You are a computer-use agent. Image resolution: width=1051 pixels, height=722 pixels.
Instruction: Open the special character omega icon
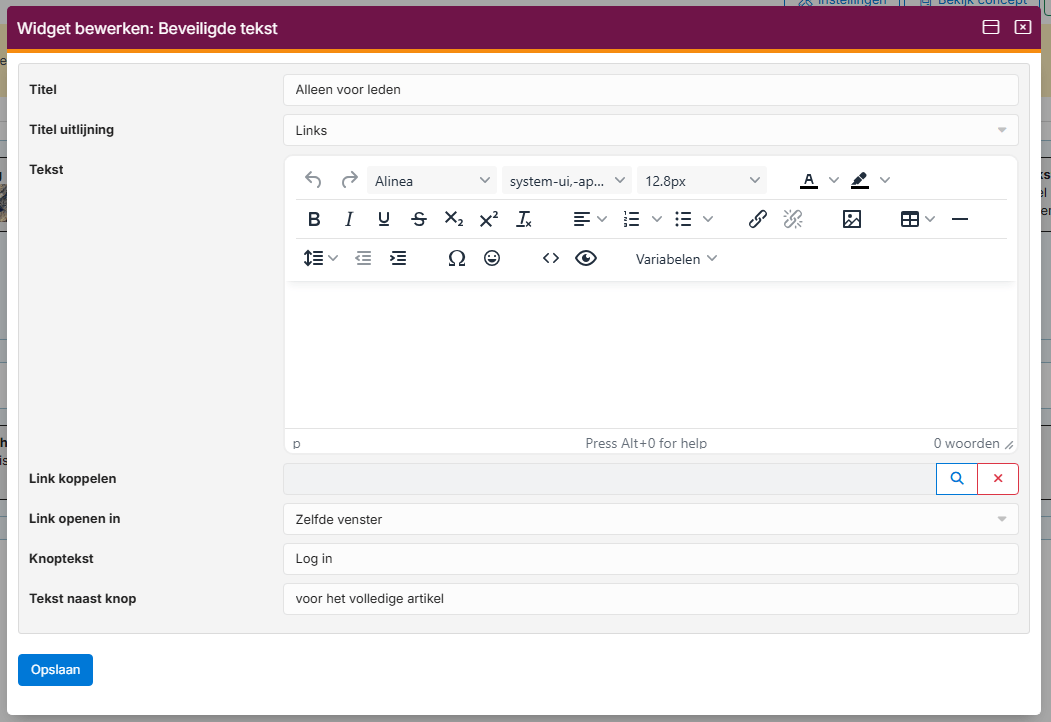click(x=457, y=258)
